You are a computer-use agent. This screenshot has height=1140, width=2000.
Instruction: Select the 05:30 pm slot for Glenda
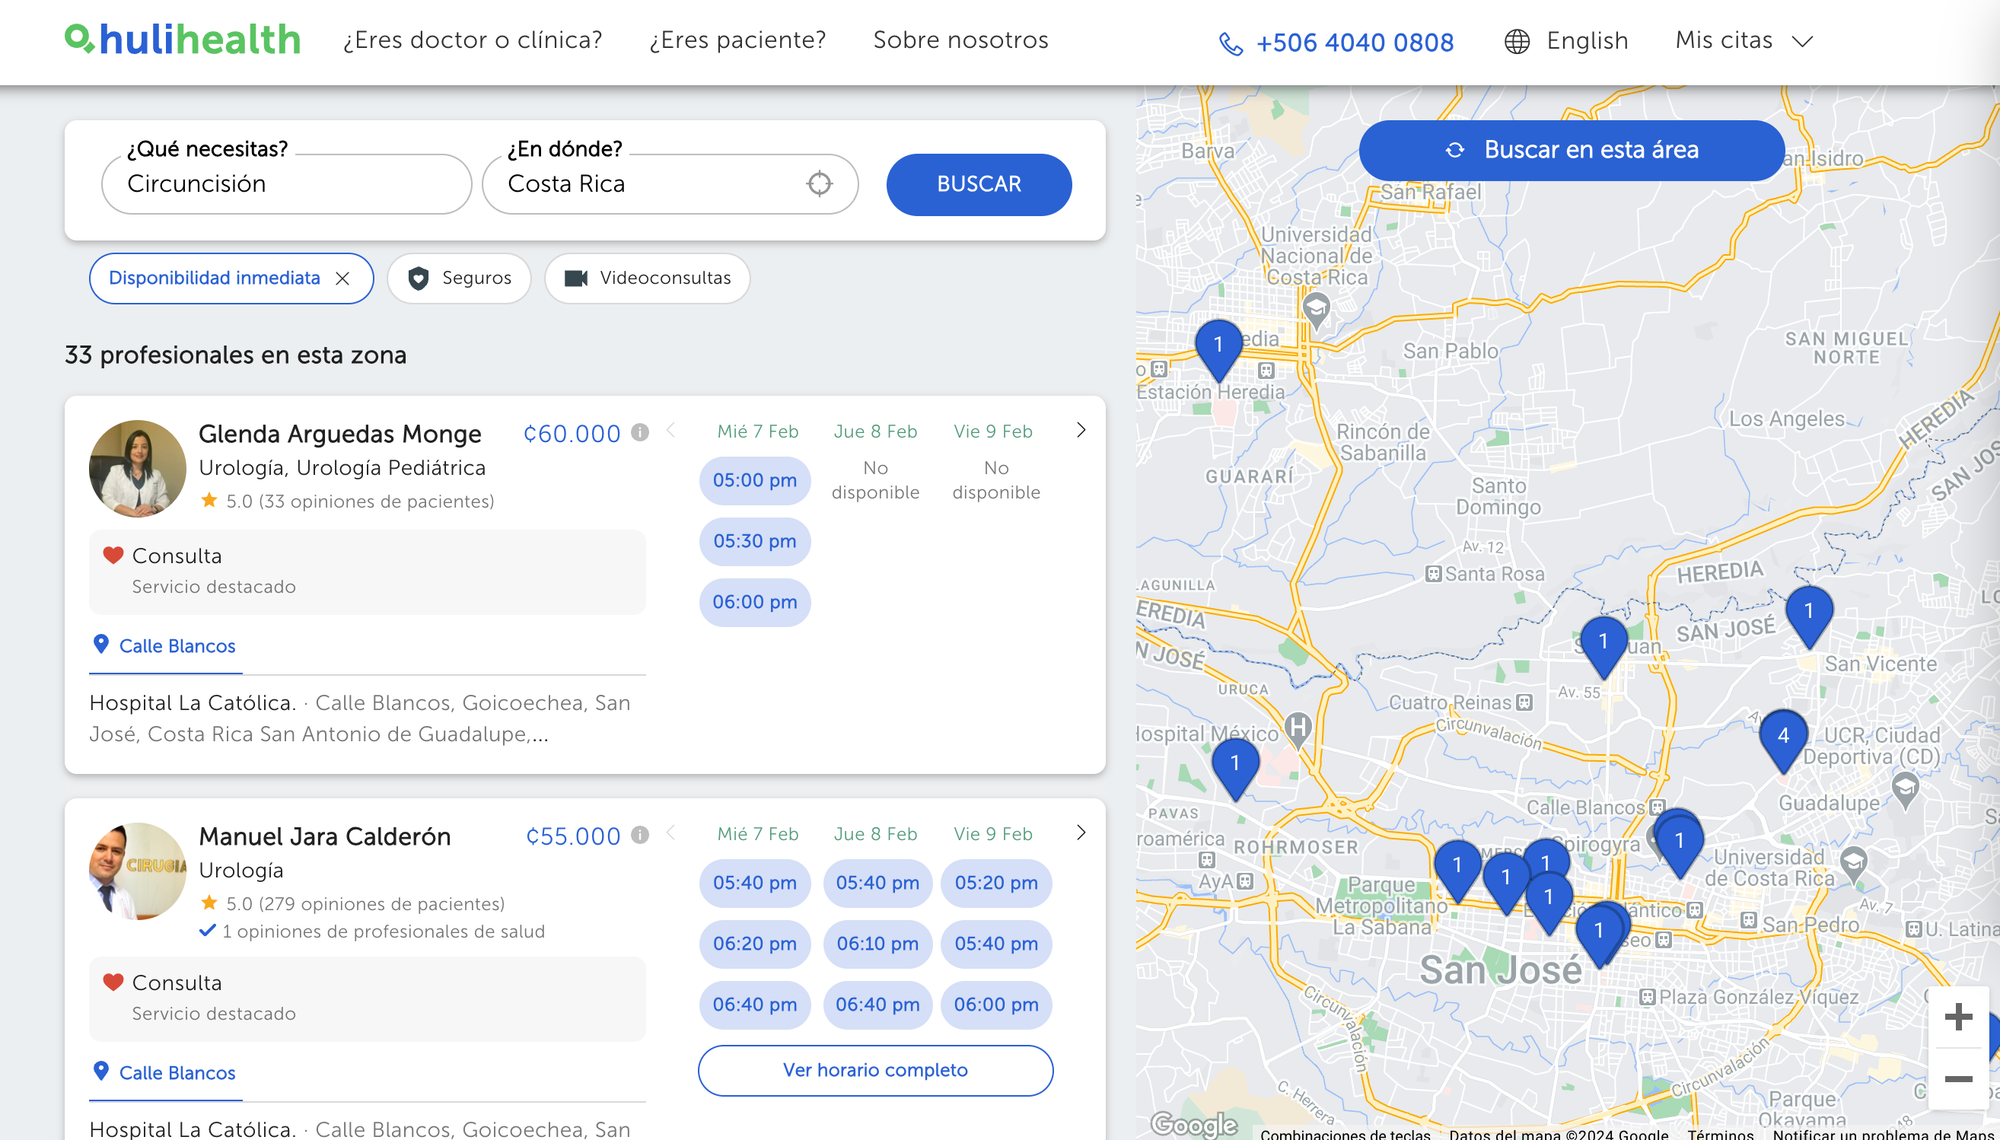pos(754,541)
